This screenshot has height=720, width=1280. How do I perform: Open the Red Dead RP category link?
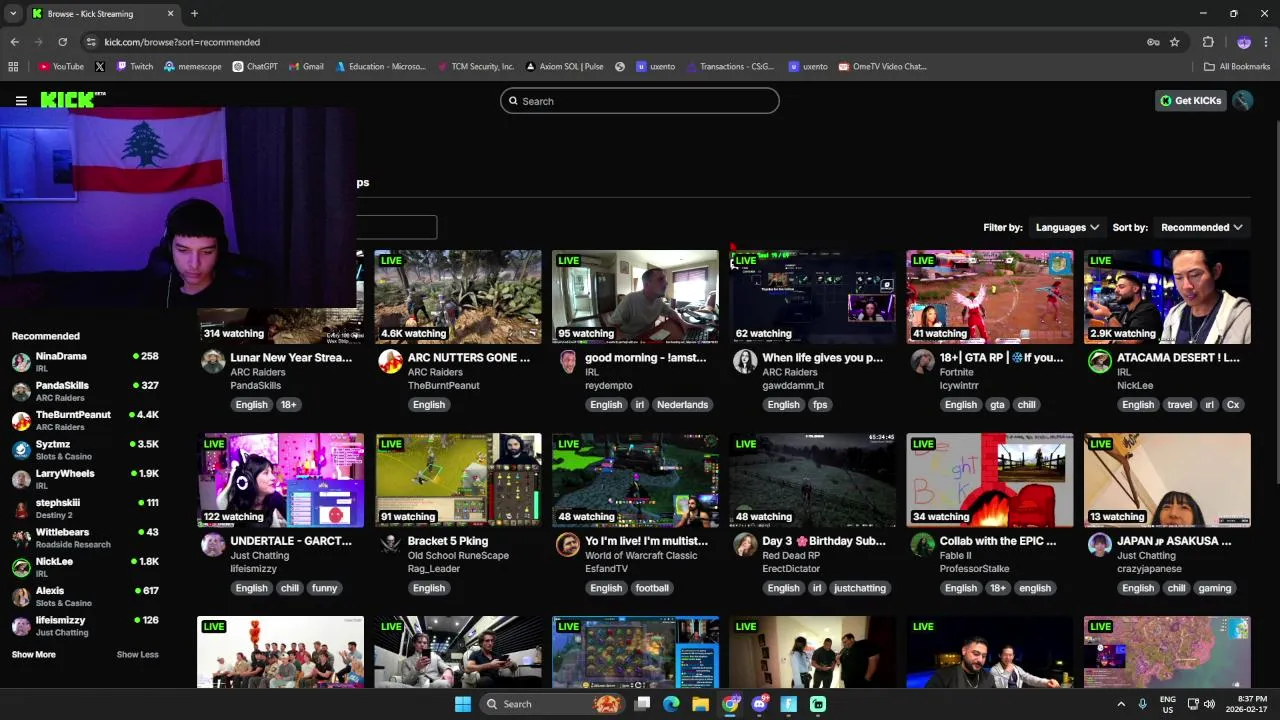pyautogui.click(x=791, y=556)
